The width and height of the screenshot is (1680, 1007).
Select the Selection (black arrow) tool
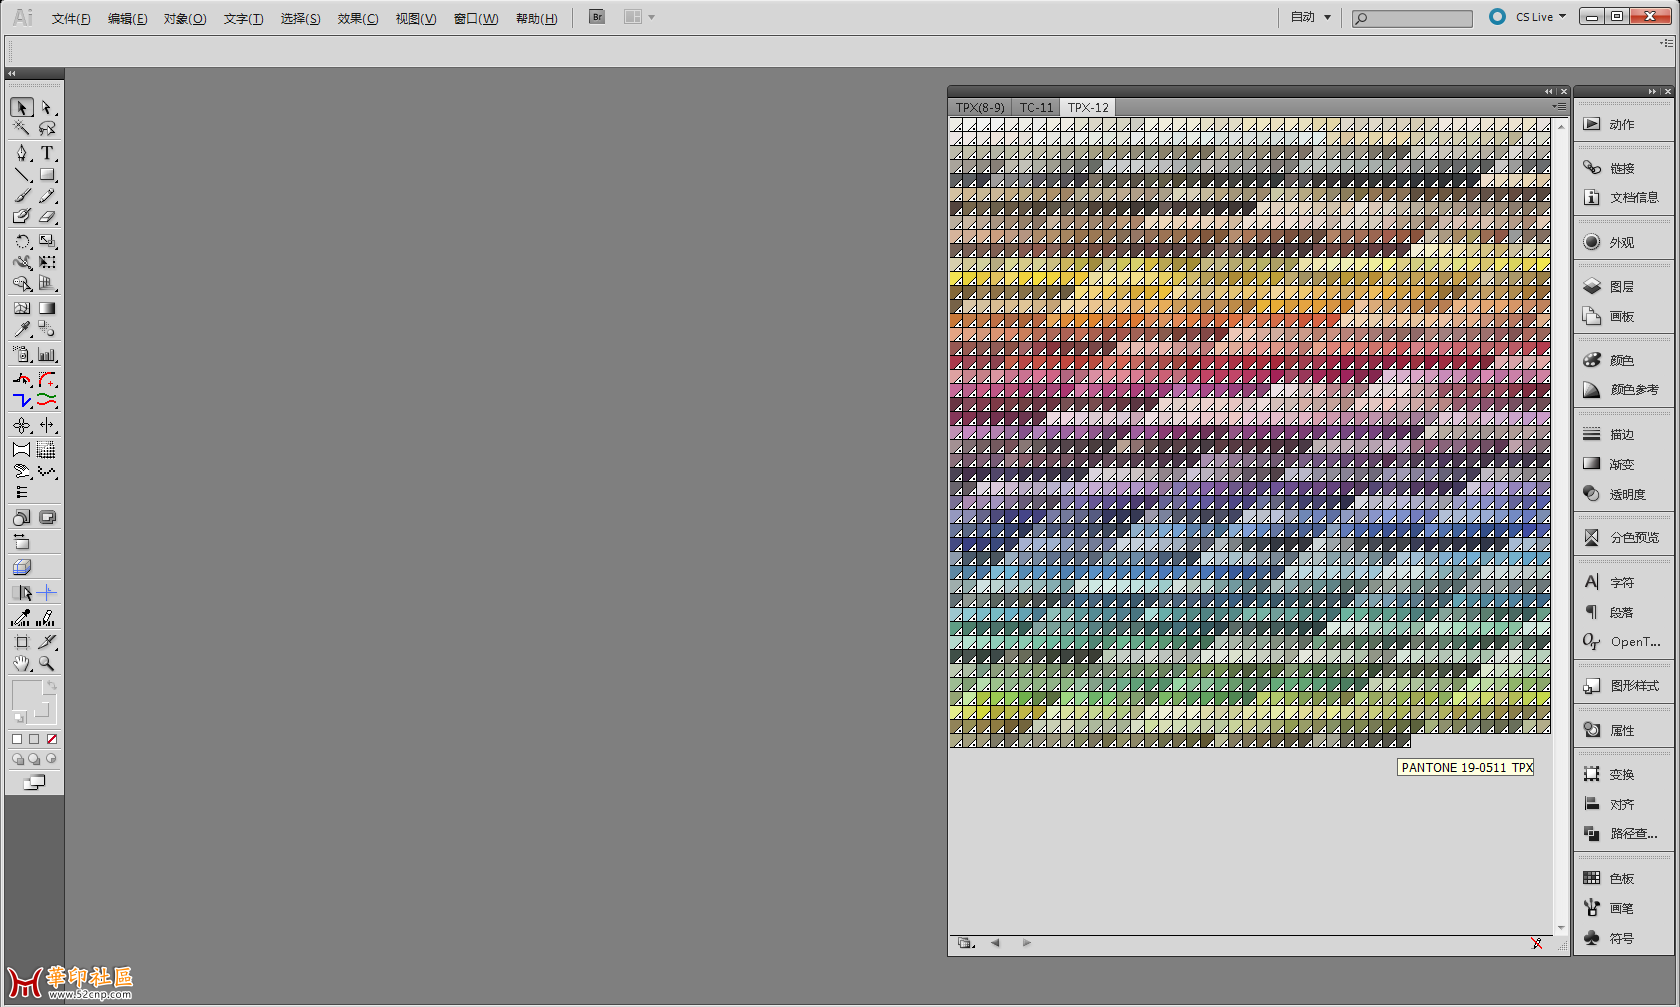click(x=22, y=107)
